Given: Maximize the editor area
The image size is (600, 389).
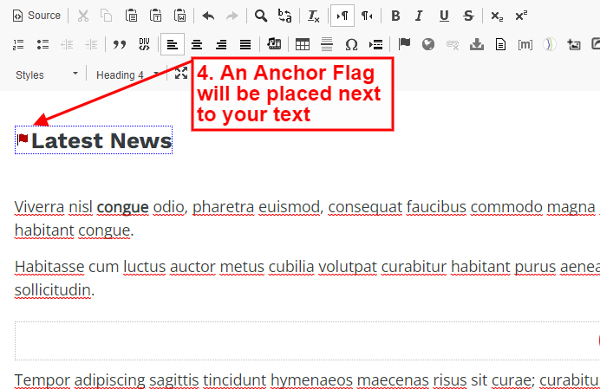Looking at the screenshot, I should point(181,73).
